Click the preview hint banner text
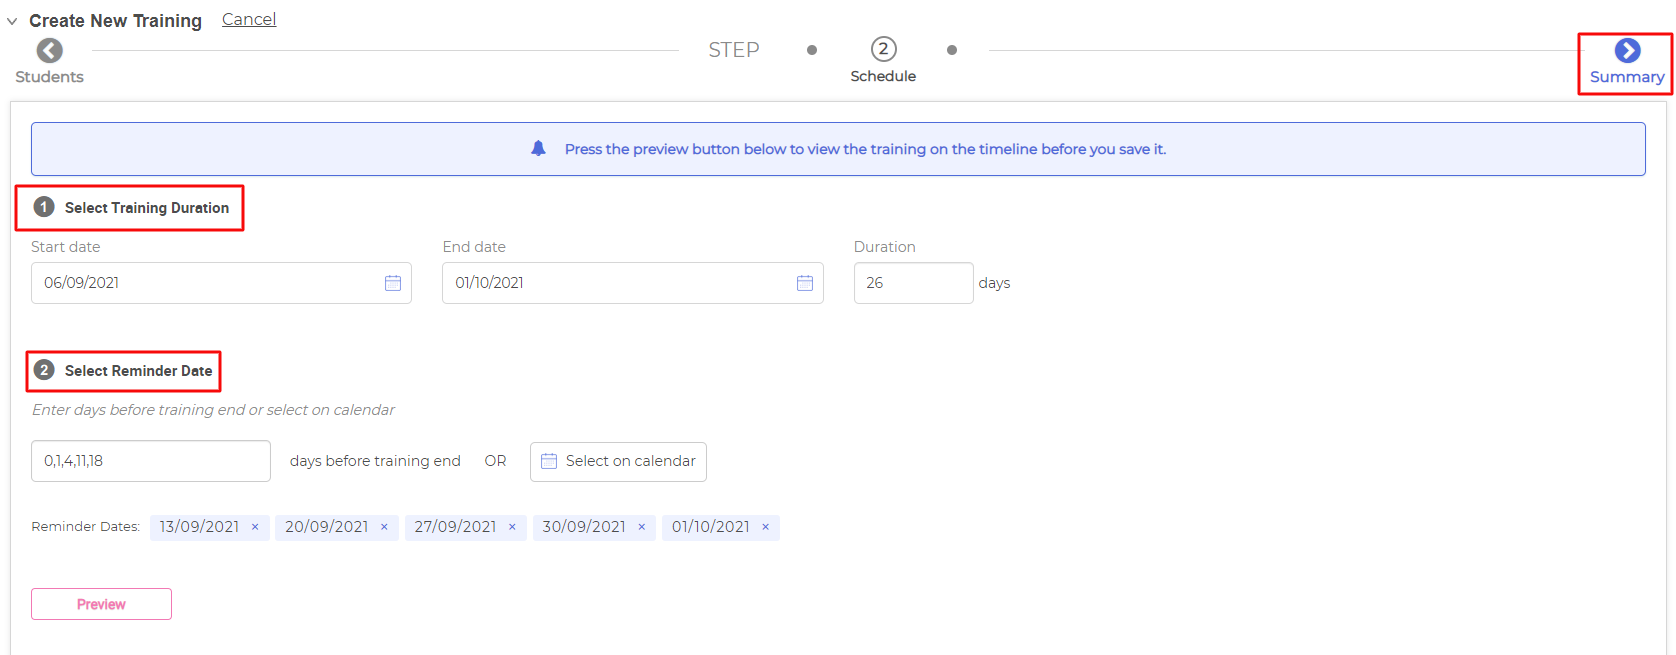 865,149
